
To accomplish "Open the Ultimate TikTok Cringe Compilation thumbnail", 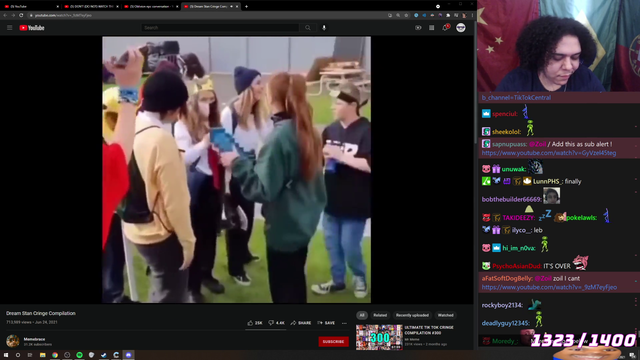I will [x=379, y=337].
